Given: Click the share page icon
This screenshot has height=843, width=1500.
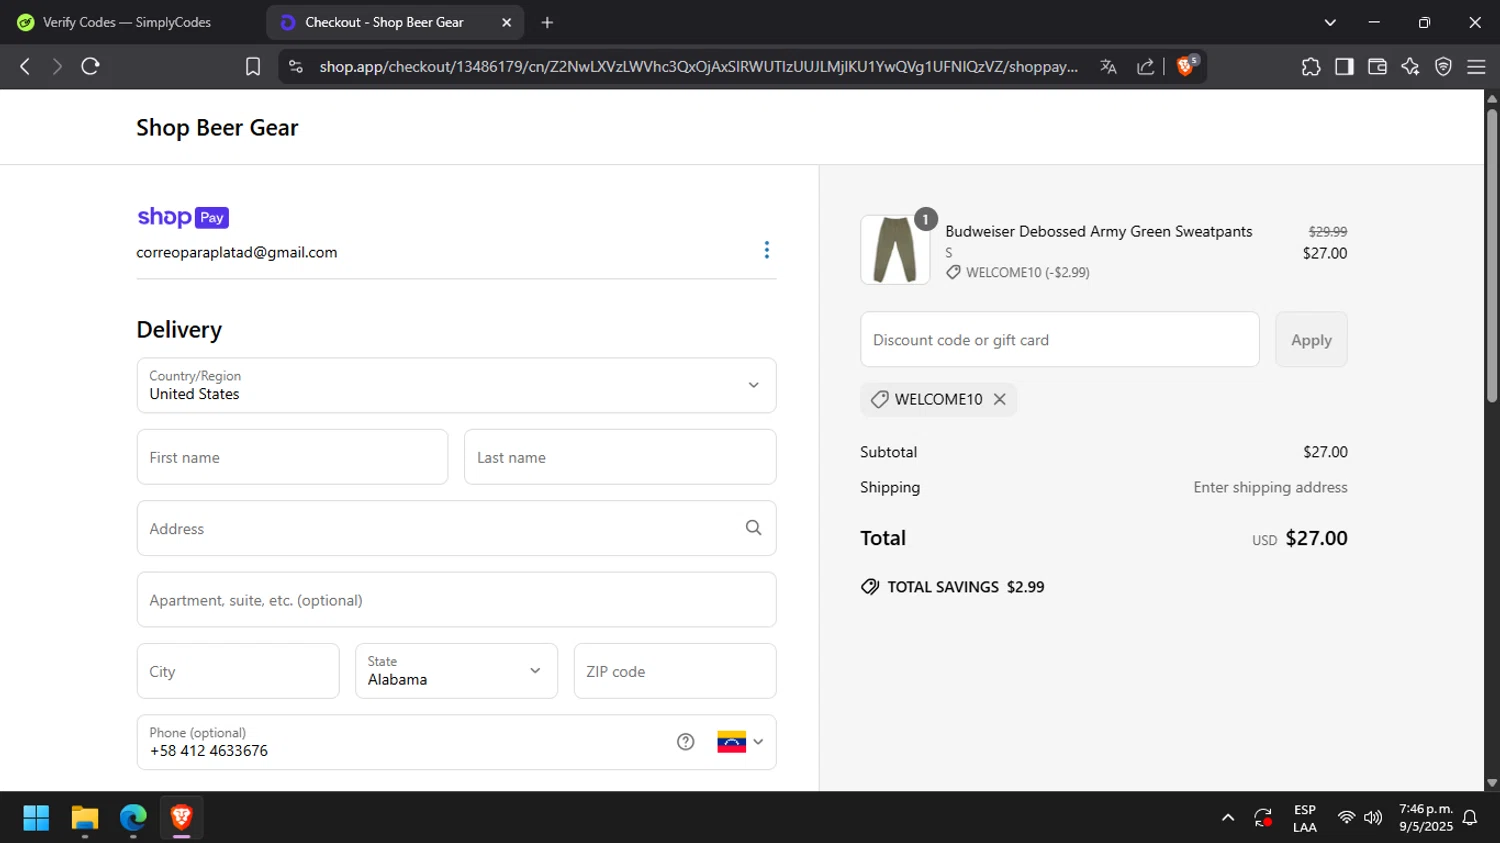Looking at the screenshot, I should click(1146, 66).
